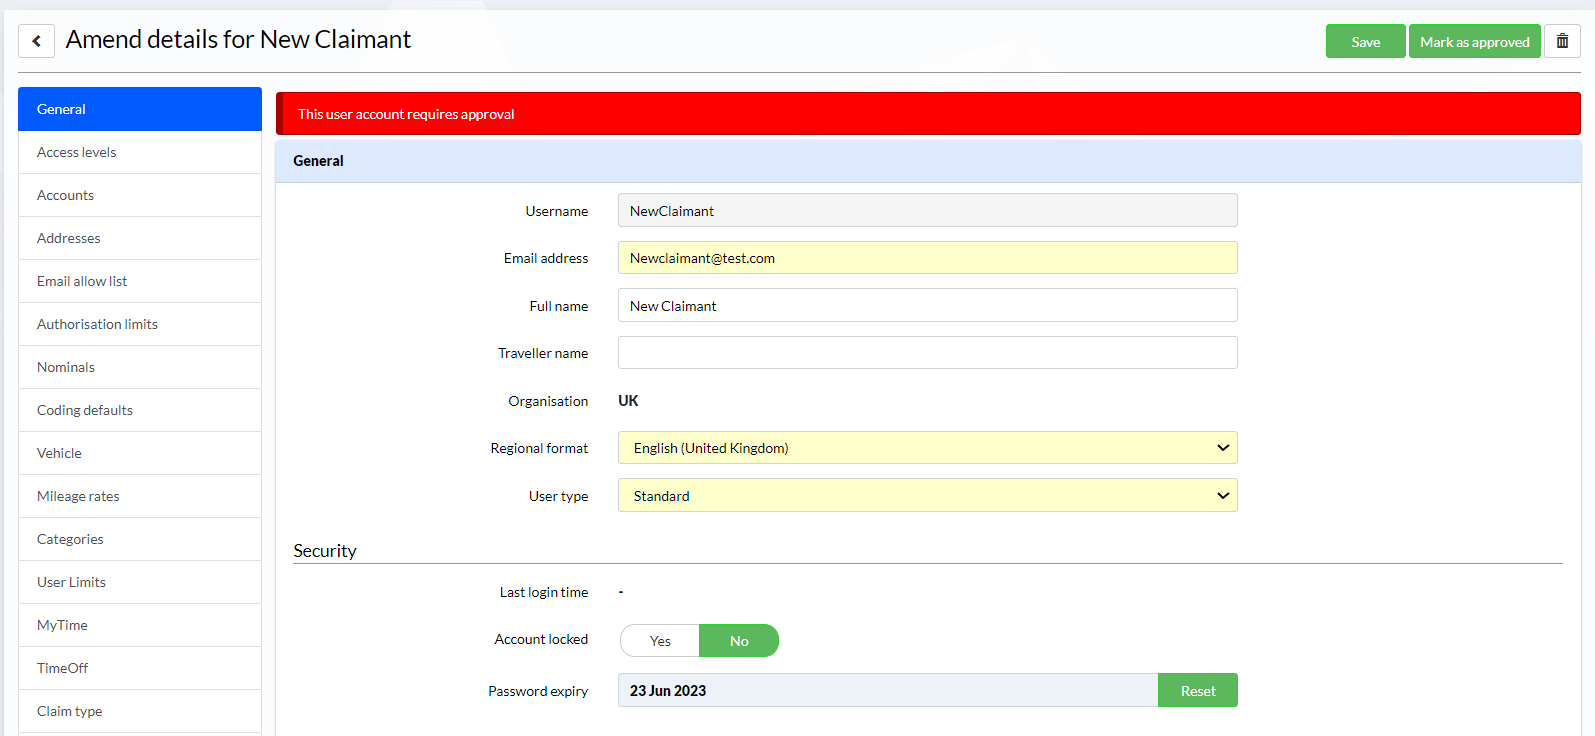The image size is (1595, 736).
Task: Open the Regional format dropdown
Action: point(928,448)
